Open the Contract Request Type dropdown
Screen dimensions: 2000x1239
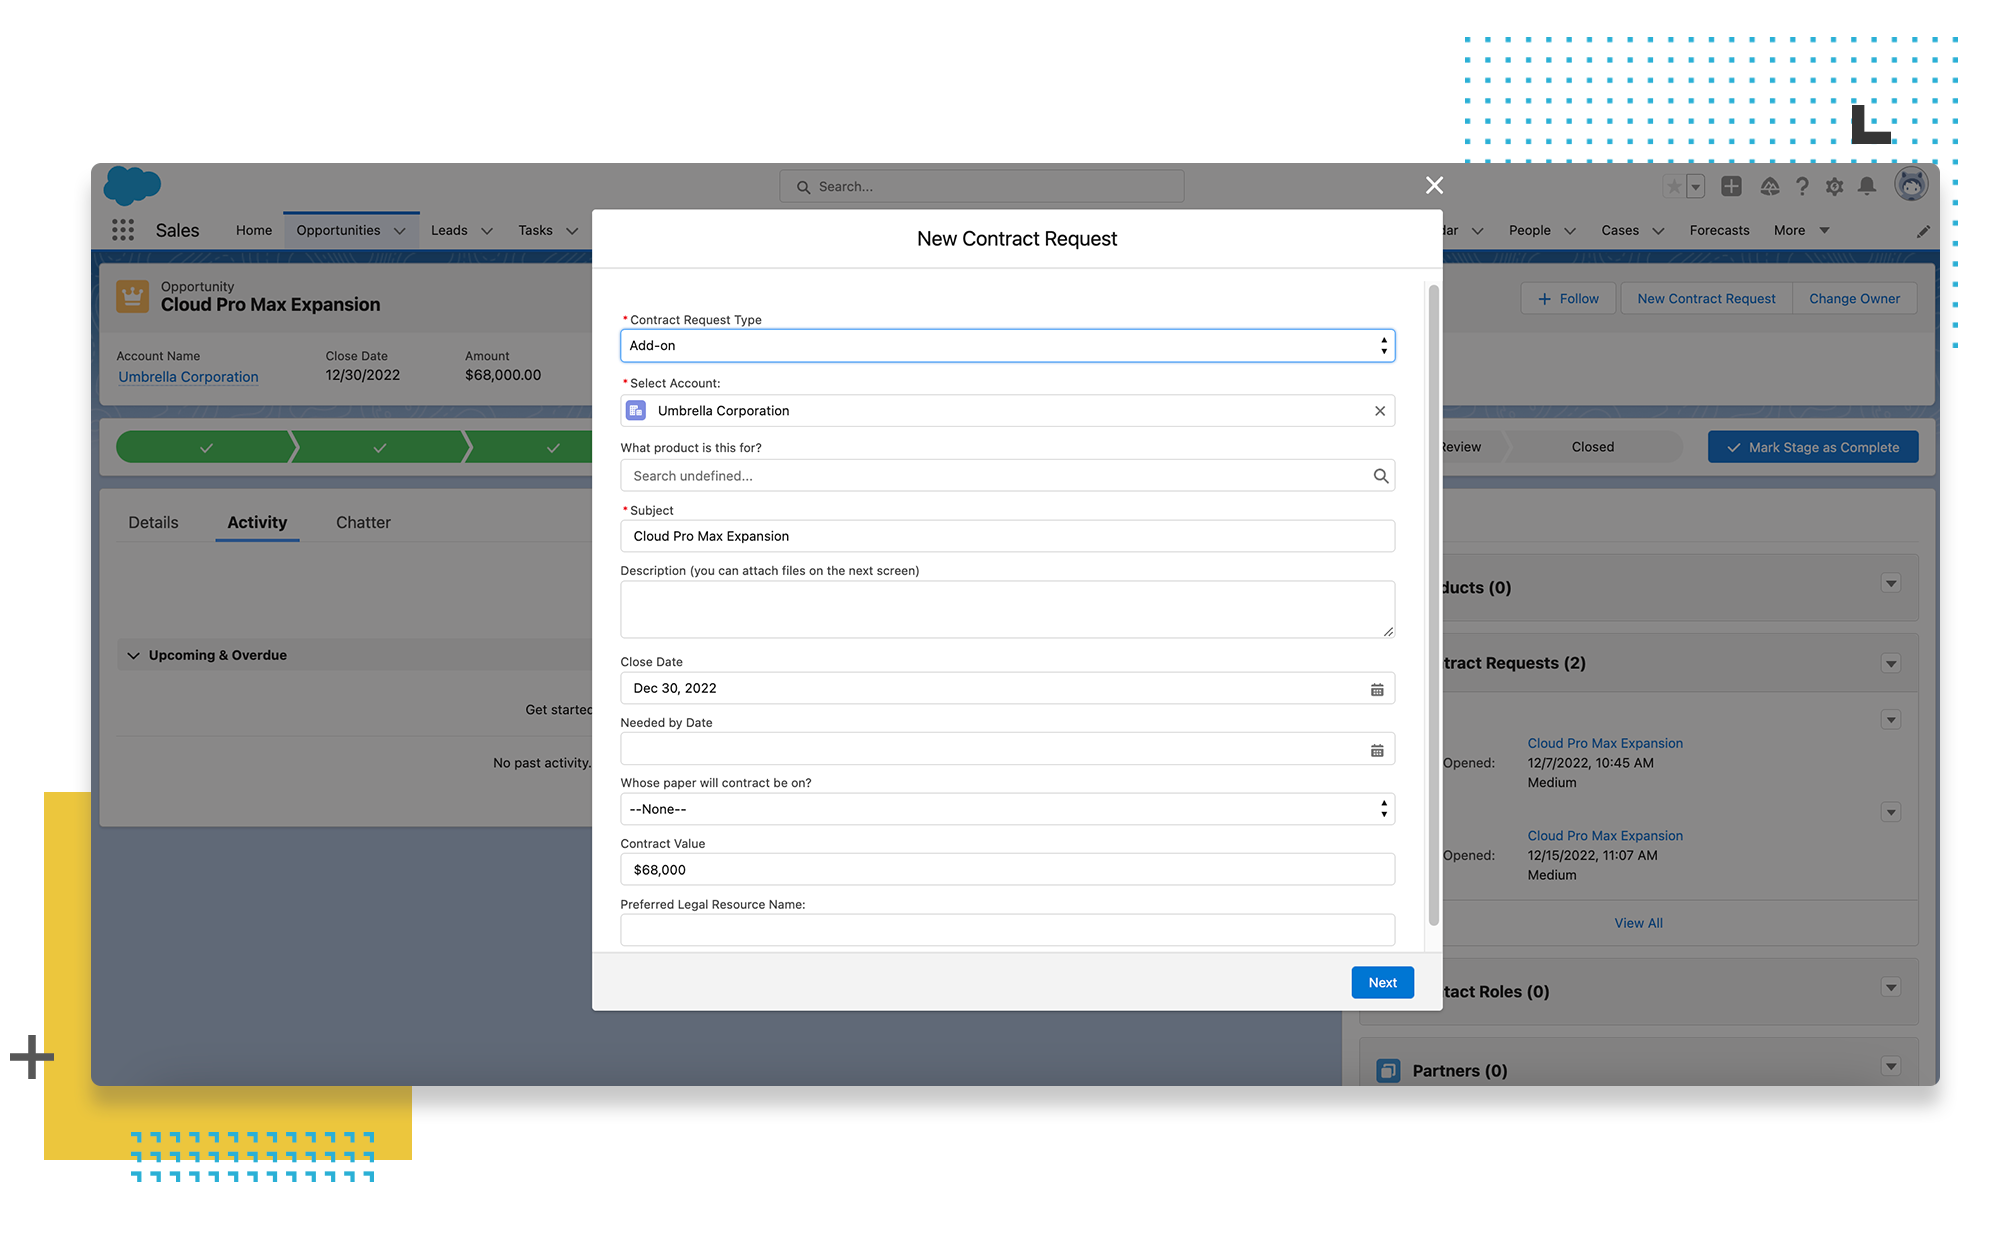click(1007, 346)
